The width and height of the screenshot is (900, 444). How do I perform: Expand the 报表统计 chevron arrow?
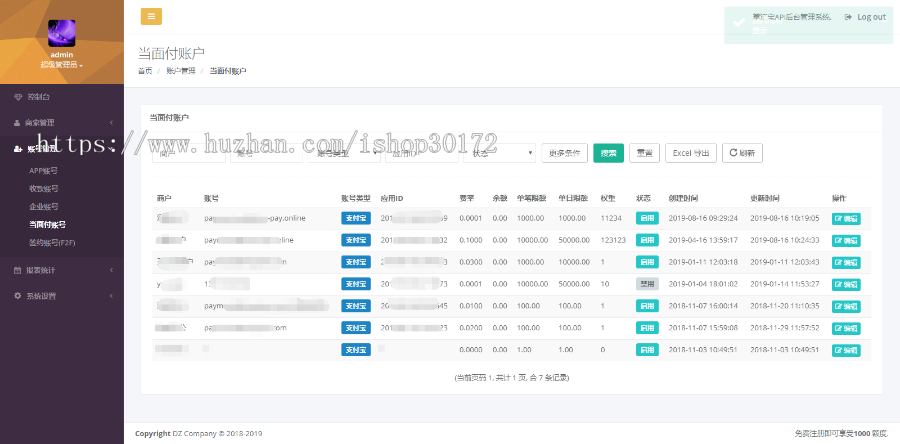click(111, 270)
